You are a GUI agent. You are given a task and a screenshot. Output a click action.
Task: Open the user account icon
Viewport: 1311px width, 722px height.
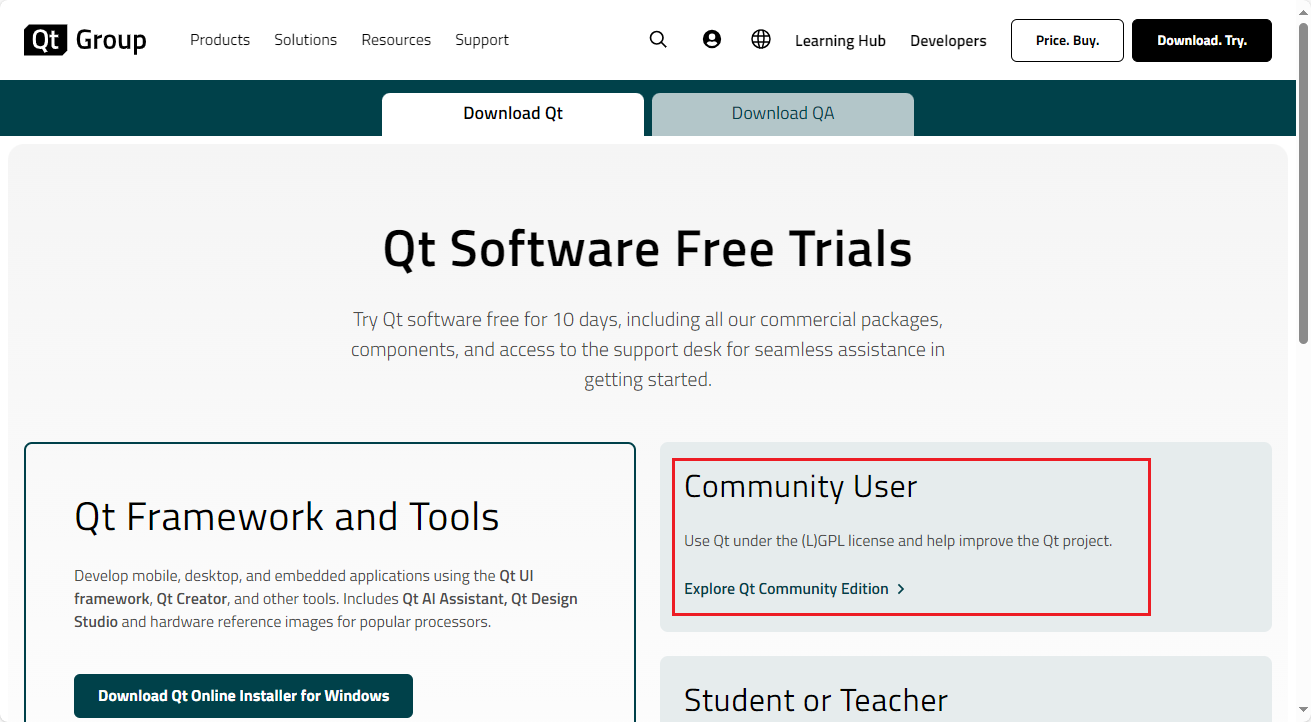[712, 40]
